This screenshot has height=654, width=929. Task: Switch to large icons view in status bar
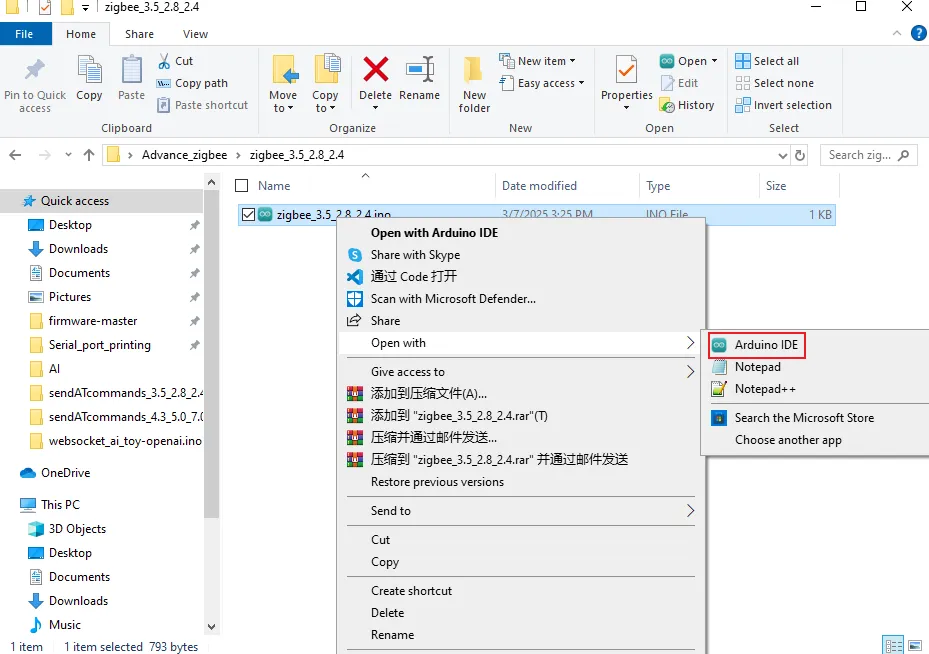pyautogui.click(x=915, y=645)
